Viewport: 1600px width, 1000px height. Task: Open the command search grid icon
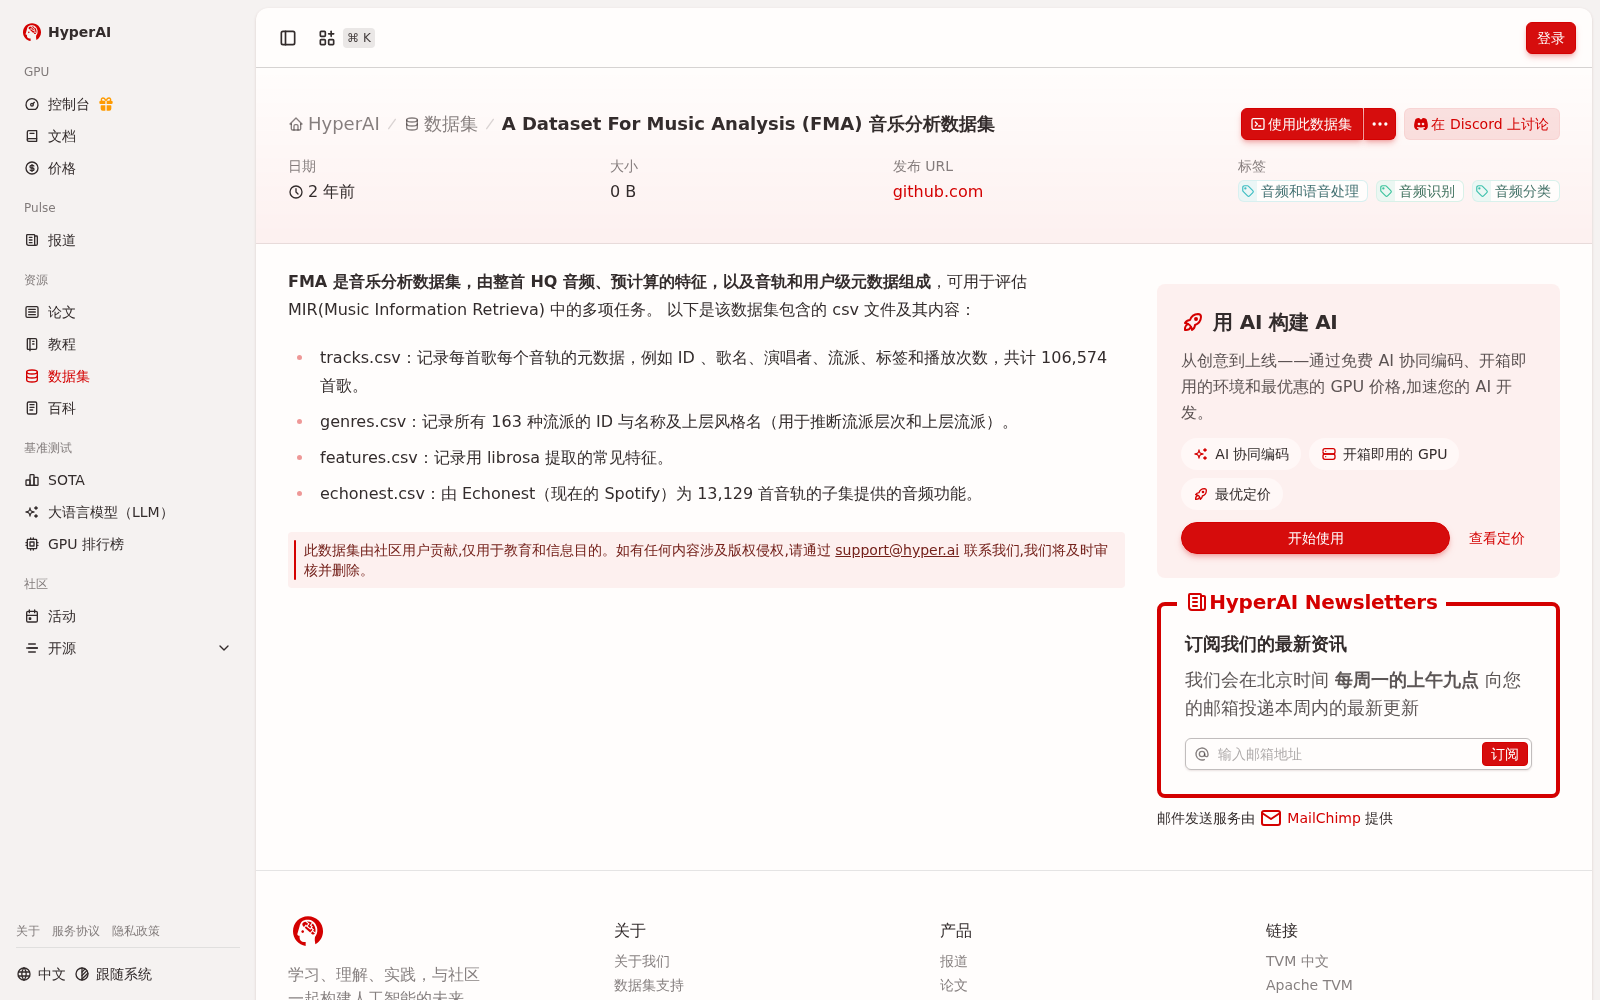(327, 38)
